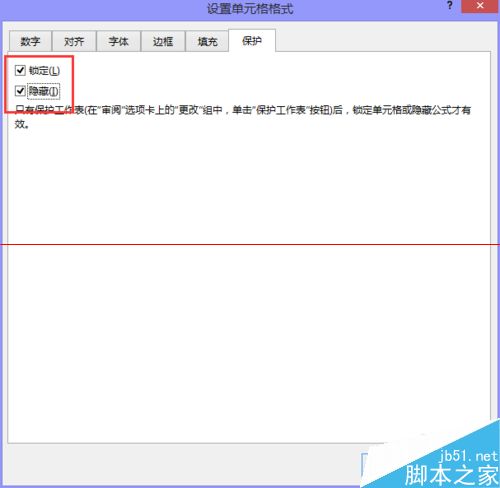Viewport: 500px width, 488px height.
Task: Close the 设置单元格格式 dialog
Action: point(480,6)
